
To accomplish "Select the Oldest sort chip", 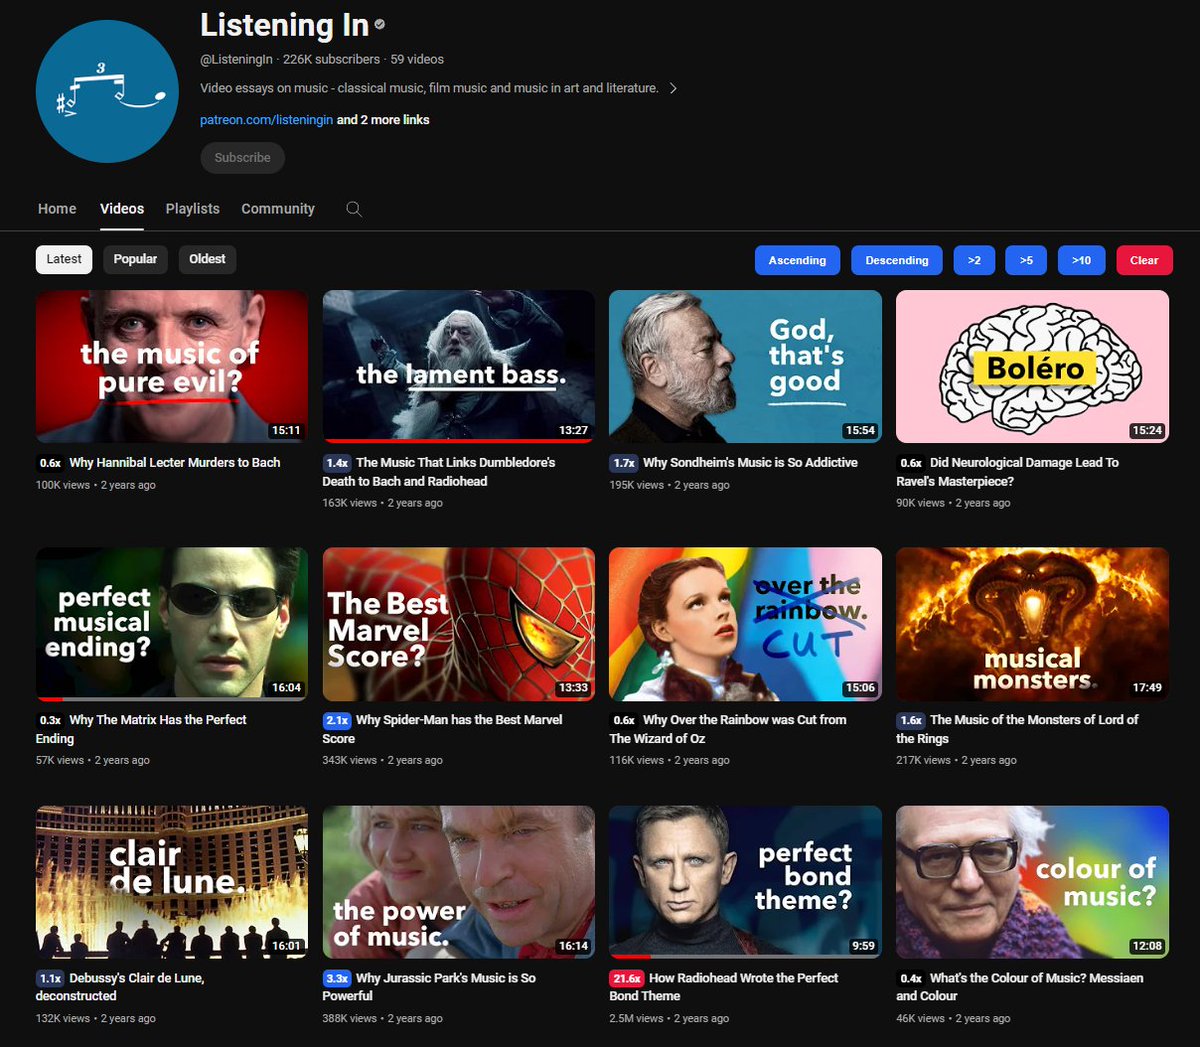I will [x=207, y=259].
